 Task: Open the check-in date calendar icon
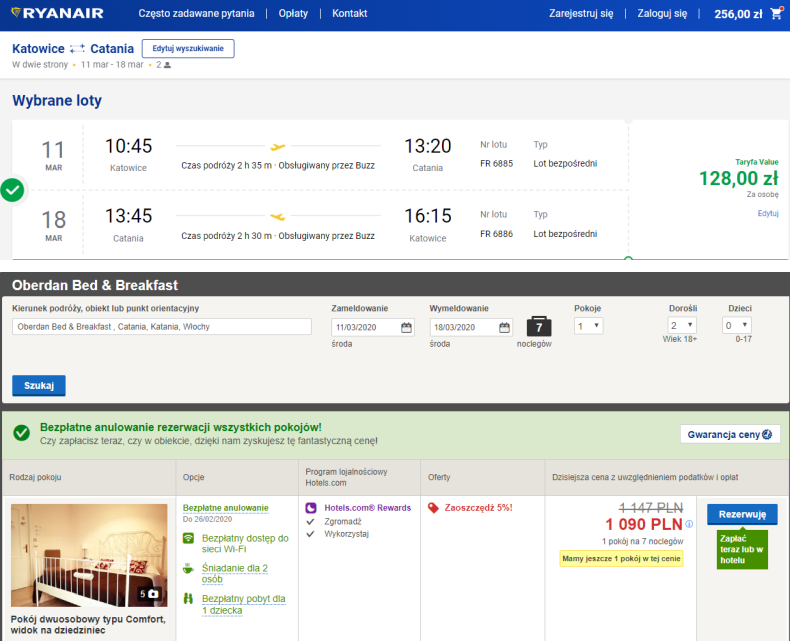[x=406, y=328]
